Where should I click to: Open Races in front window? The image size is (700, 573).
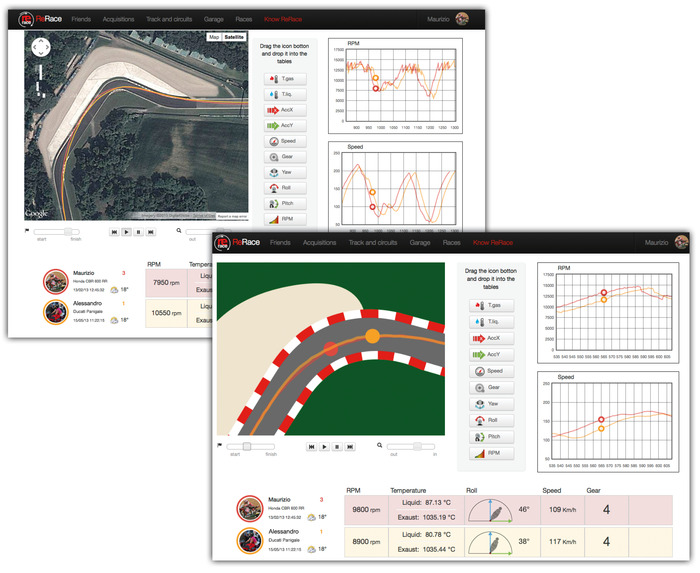[x=451, y=242]
